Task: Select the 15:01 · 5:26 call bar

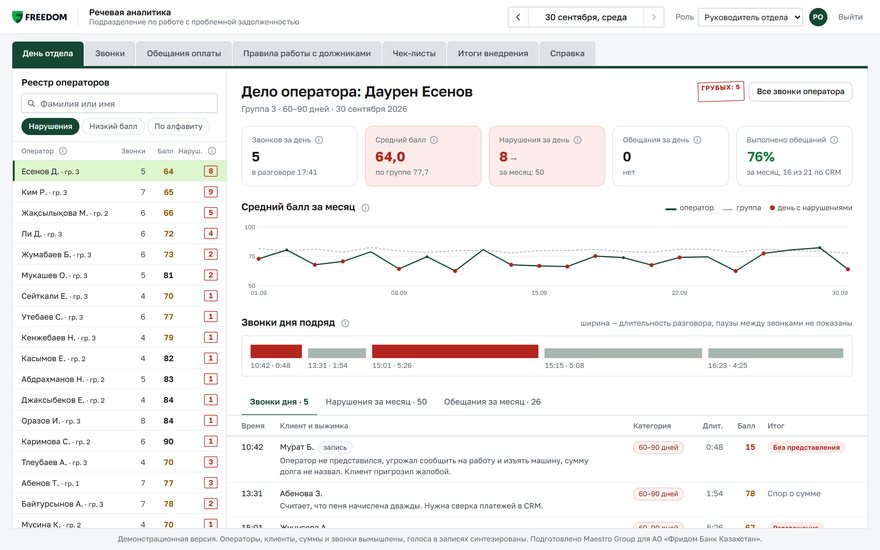Action: pos(455,351)
